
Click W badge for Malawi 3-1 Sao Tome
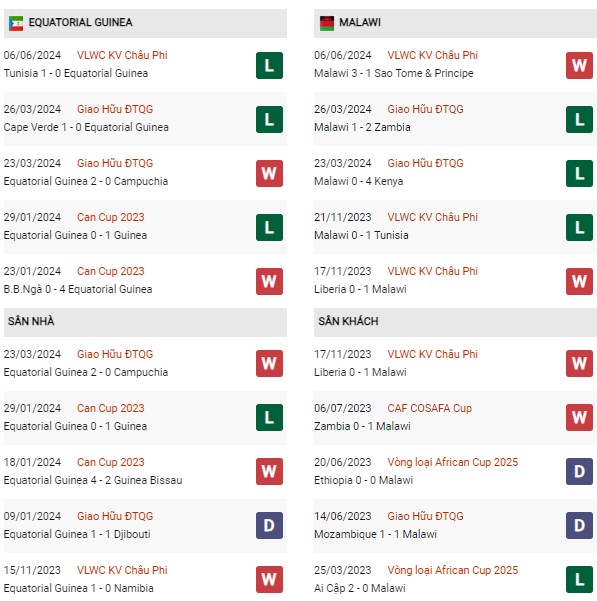coord(579,66)
